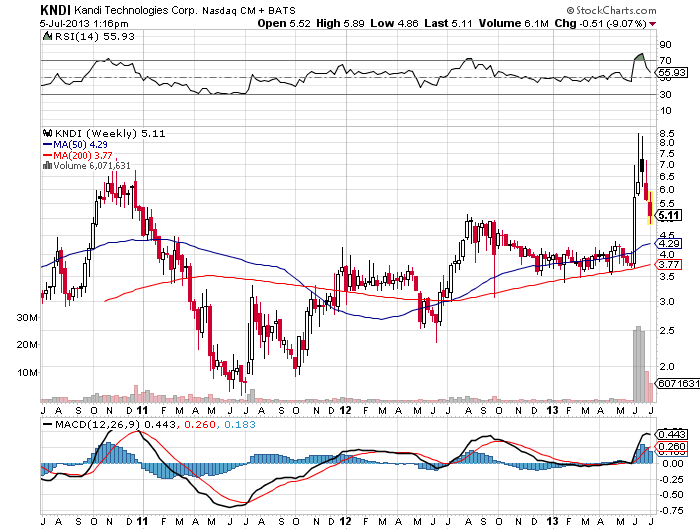700x530 pixels.
Task: Click the boxed 5.11 last-price tag on the price axis
Action: 669,216
